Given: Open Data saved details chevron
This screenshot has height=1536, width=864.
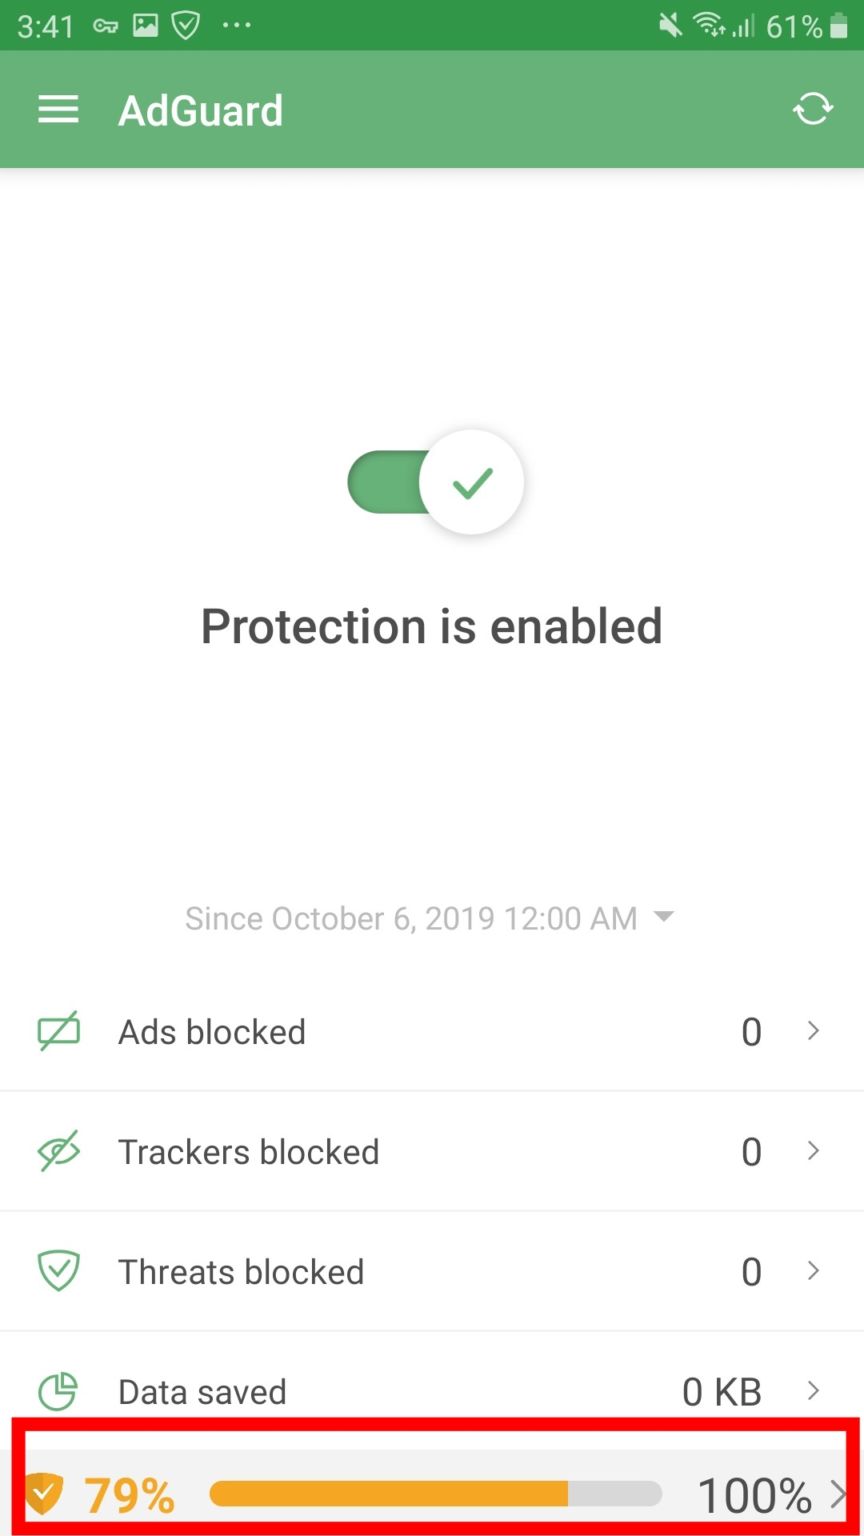Looking at the screenshot, I should coord(813,1391).
